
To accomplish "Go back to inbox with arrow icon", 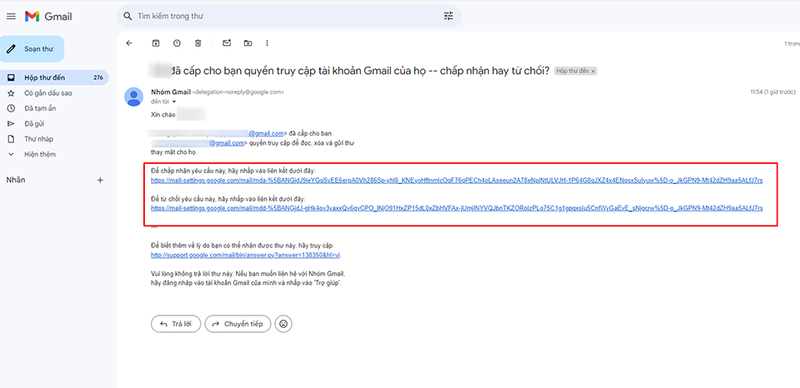I will 129,43.
